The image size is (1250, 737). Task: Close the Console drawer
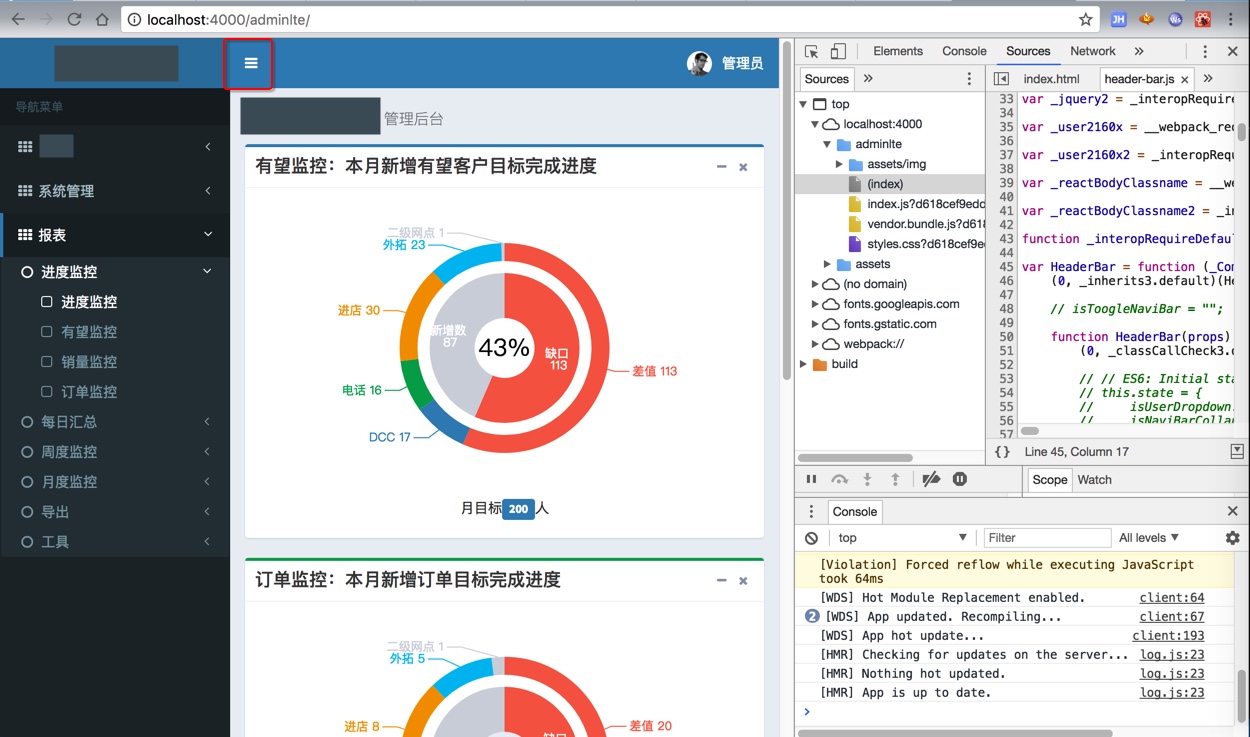(1232, 511)
